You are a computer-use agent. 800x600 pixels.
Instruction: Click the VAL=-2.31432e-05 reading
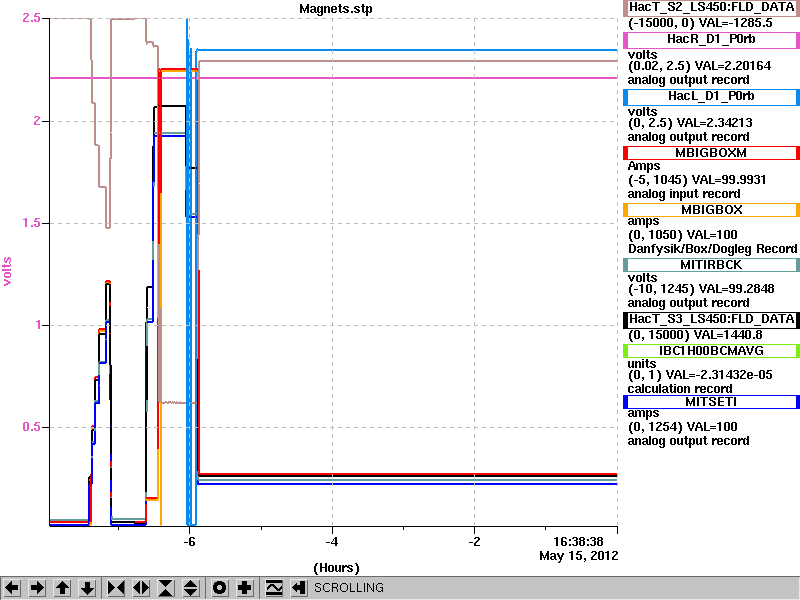pyautogui.click(x=719, y=375)
